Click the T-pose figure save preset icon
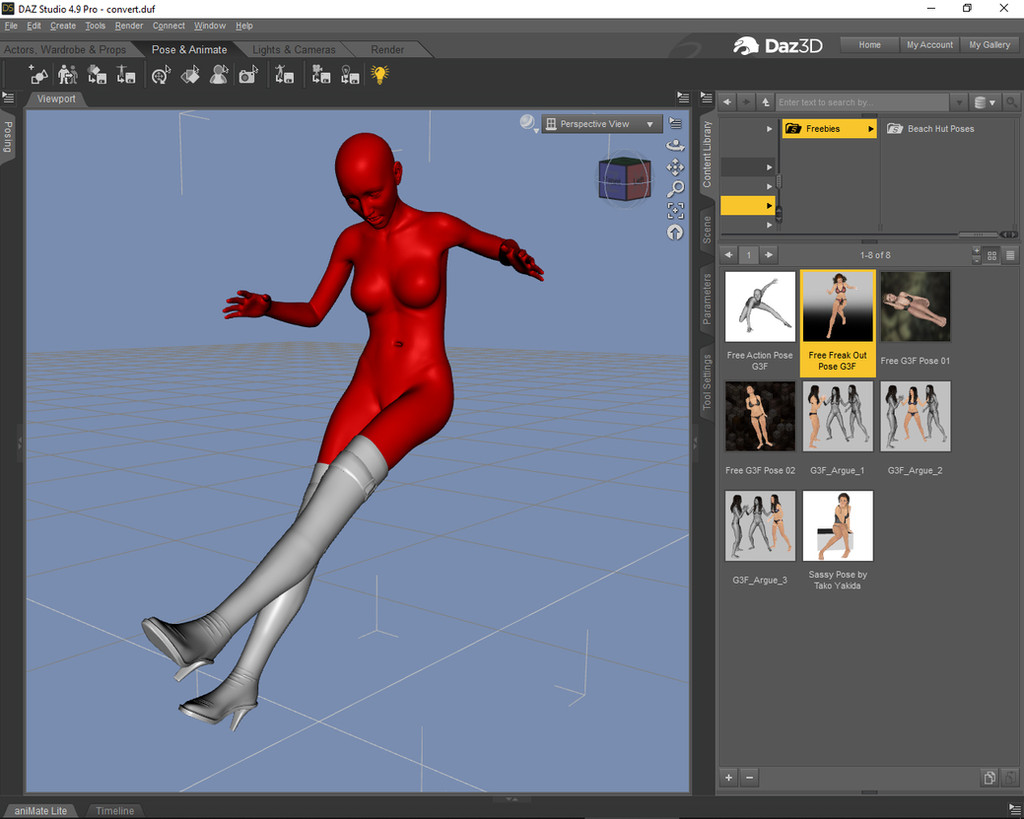This screenshot has width=1024, height=819. pos(125,75)
